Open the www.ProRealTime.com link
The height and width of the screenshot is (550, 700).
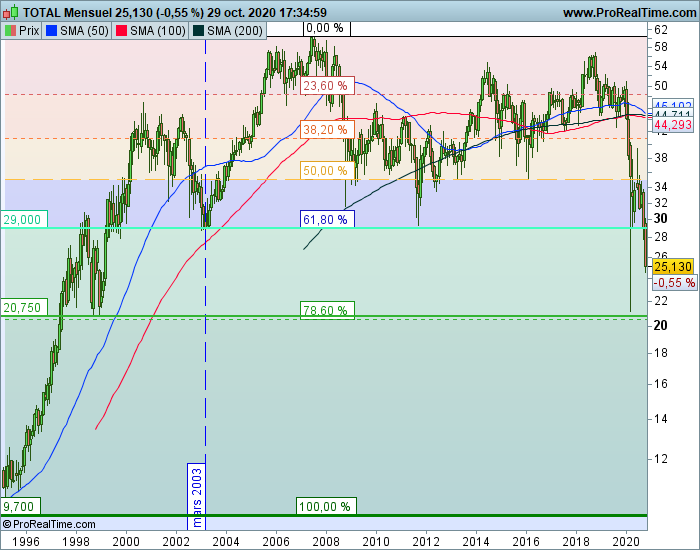(629, 13)
